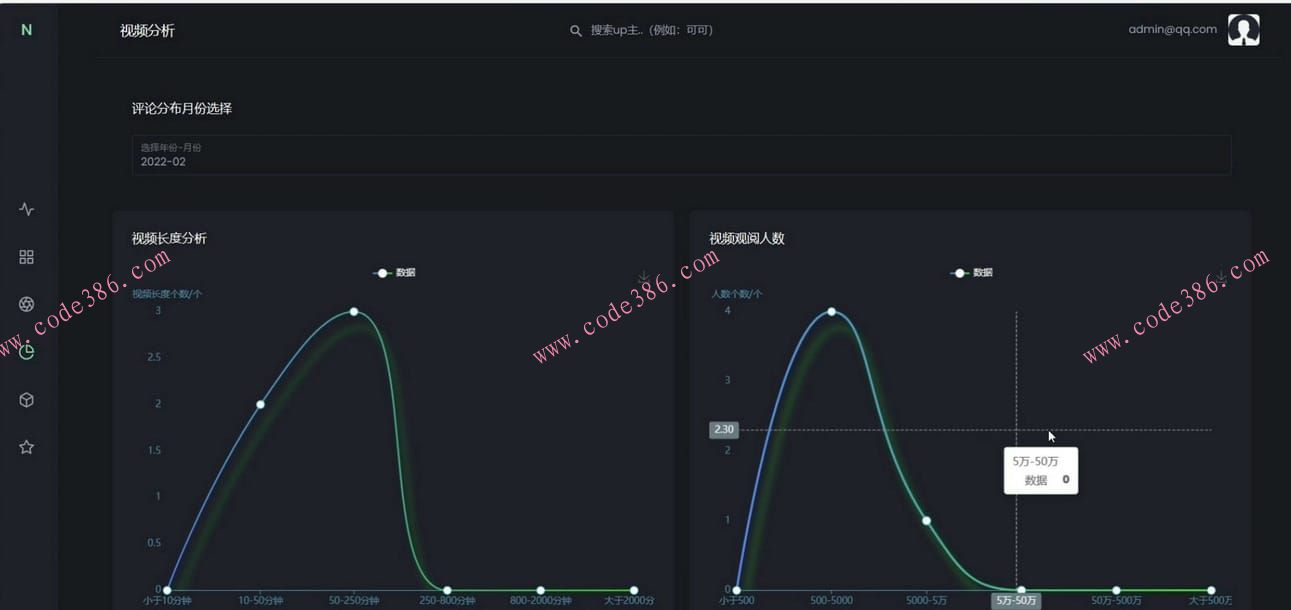Click the 250-800分钟 axis label

447,601
